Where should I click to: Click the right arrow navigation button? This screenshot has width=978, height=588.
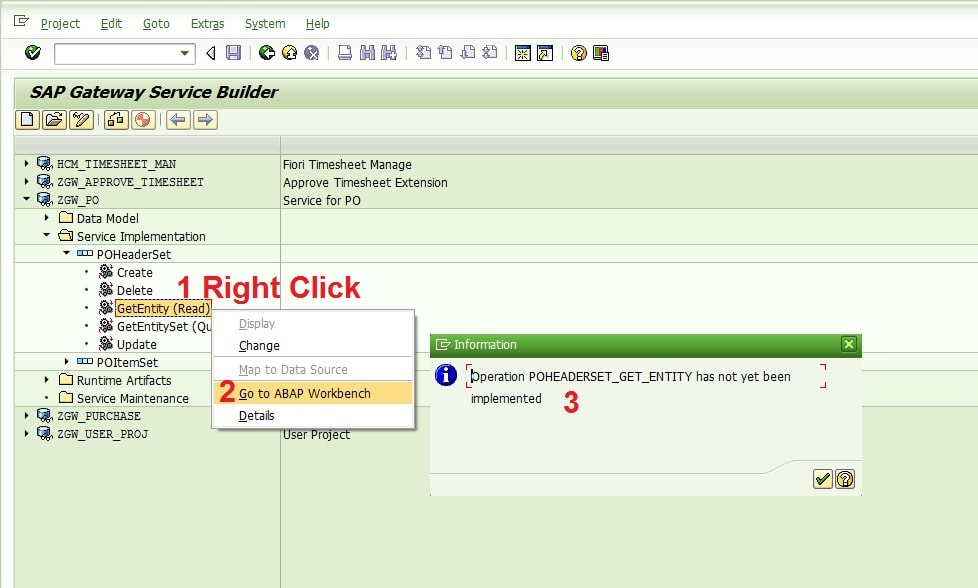205,120
